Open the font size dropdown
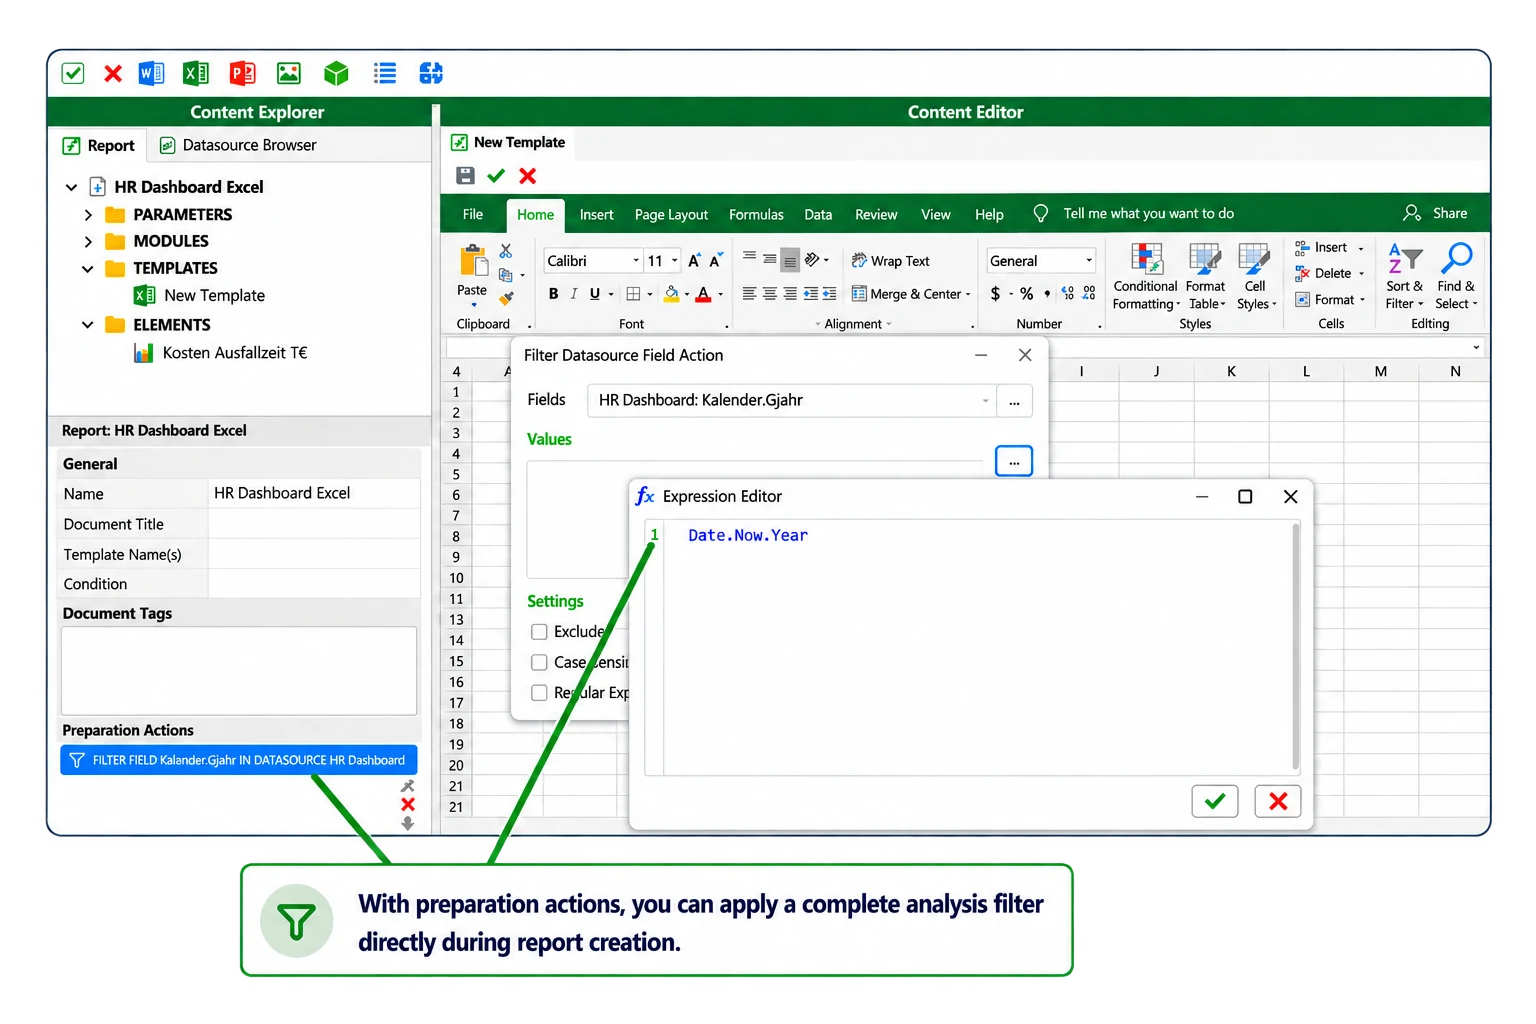Viewport: 1536px width, 1024px height. pyautogui.click(x=675, y=261)
